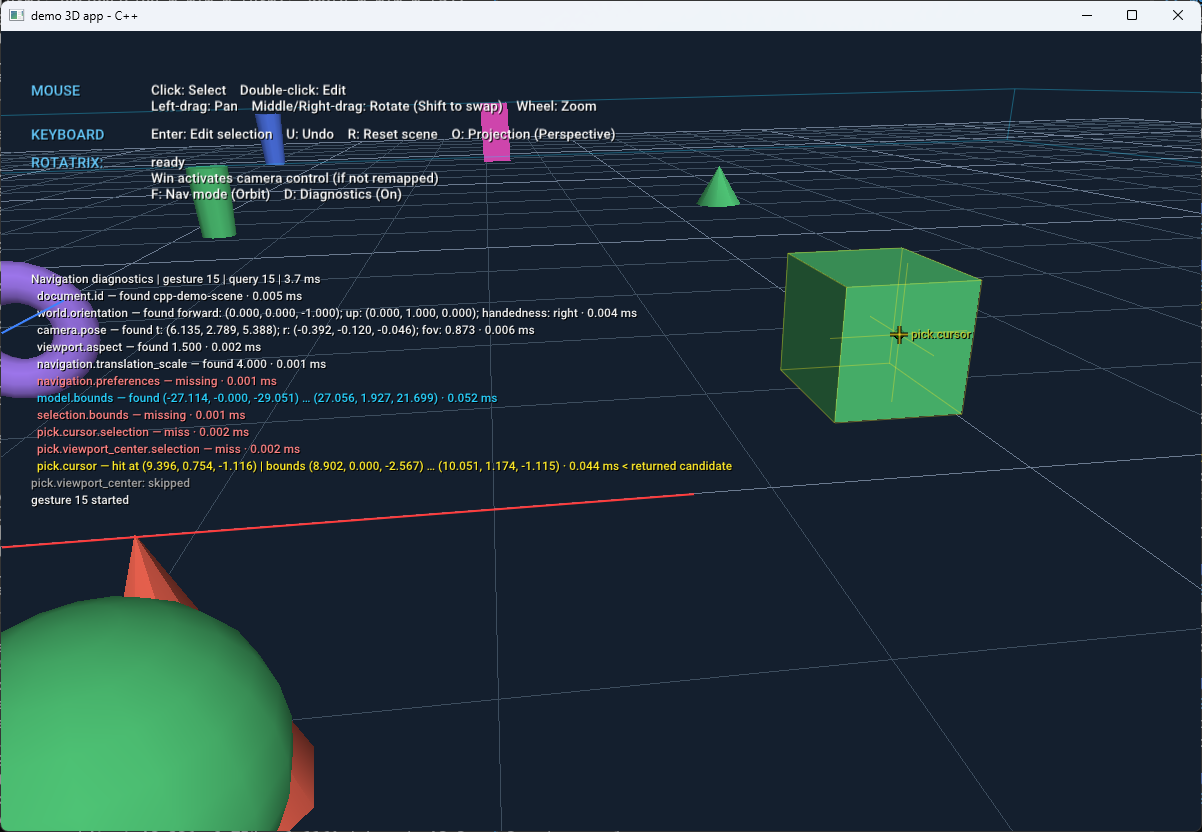
Task: Click the 'R: Reset scene' hint text
Action: point(392,134)
